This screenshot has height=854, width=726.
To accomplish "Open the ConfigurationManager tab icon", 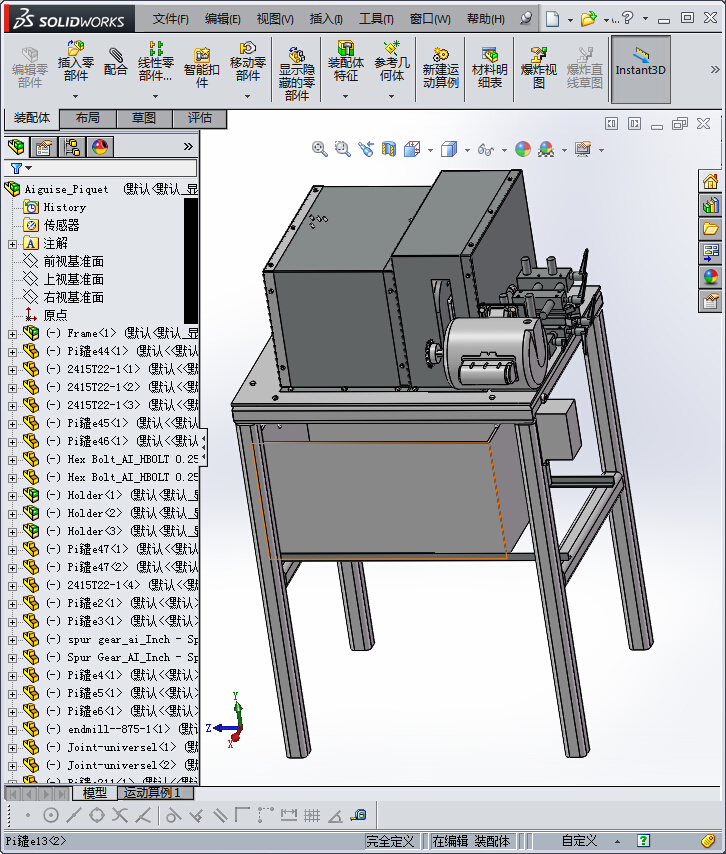I will 72,147.
